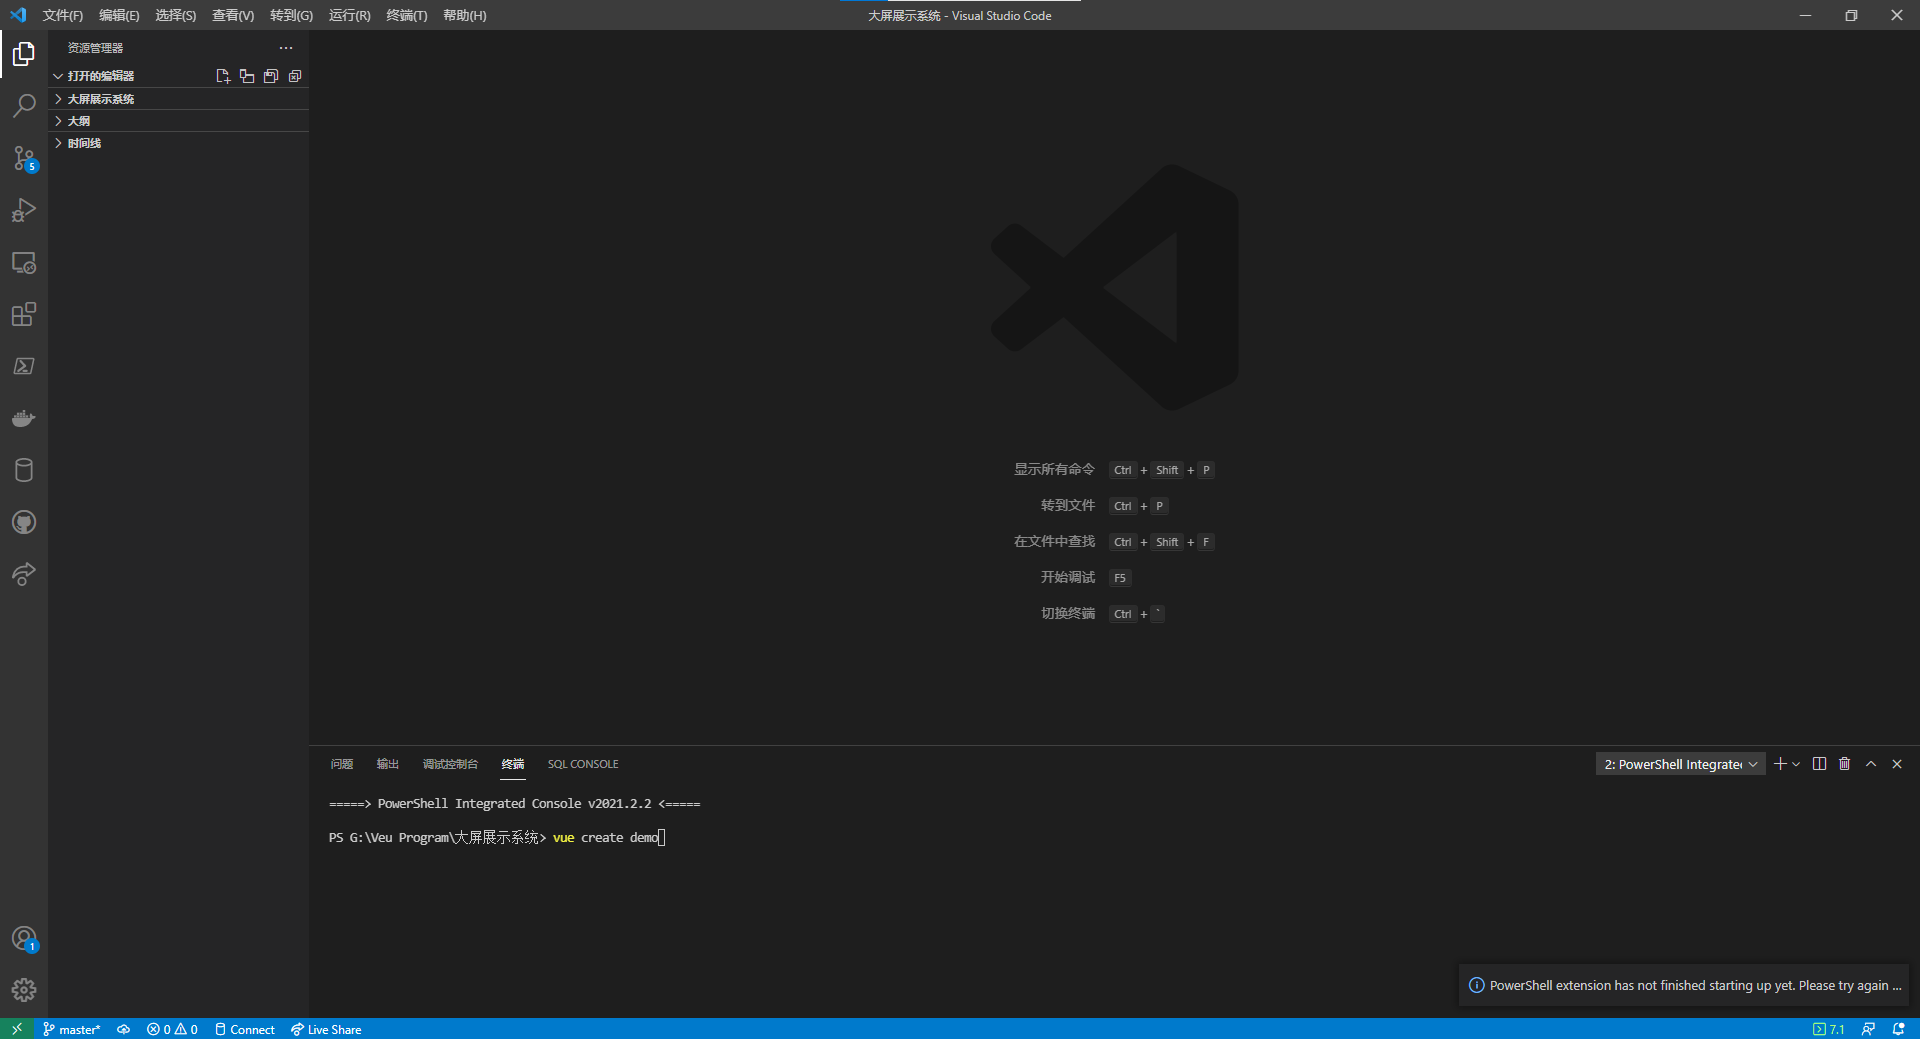The image size is (1920, 1039).
Task: Open 帮助(H) menu
Action: (464, 15)
